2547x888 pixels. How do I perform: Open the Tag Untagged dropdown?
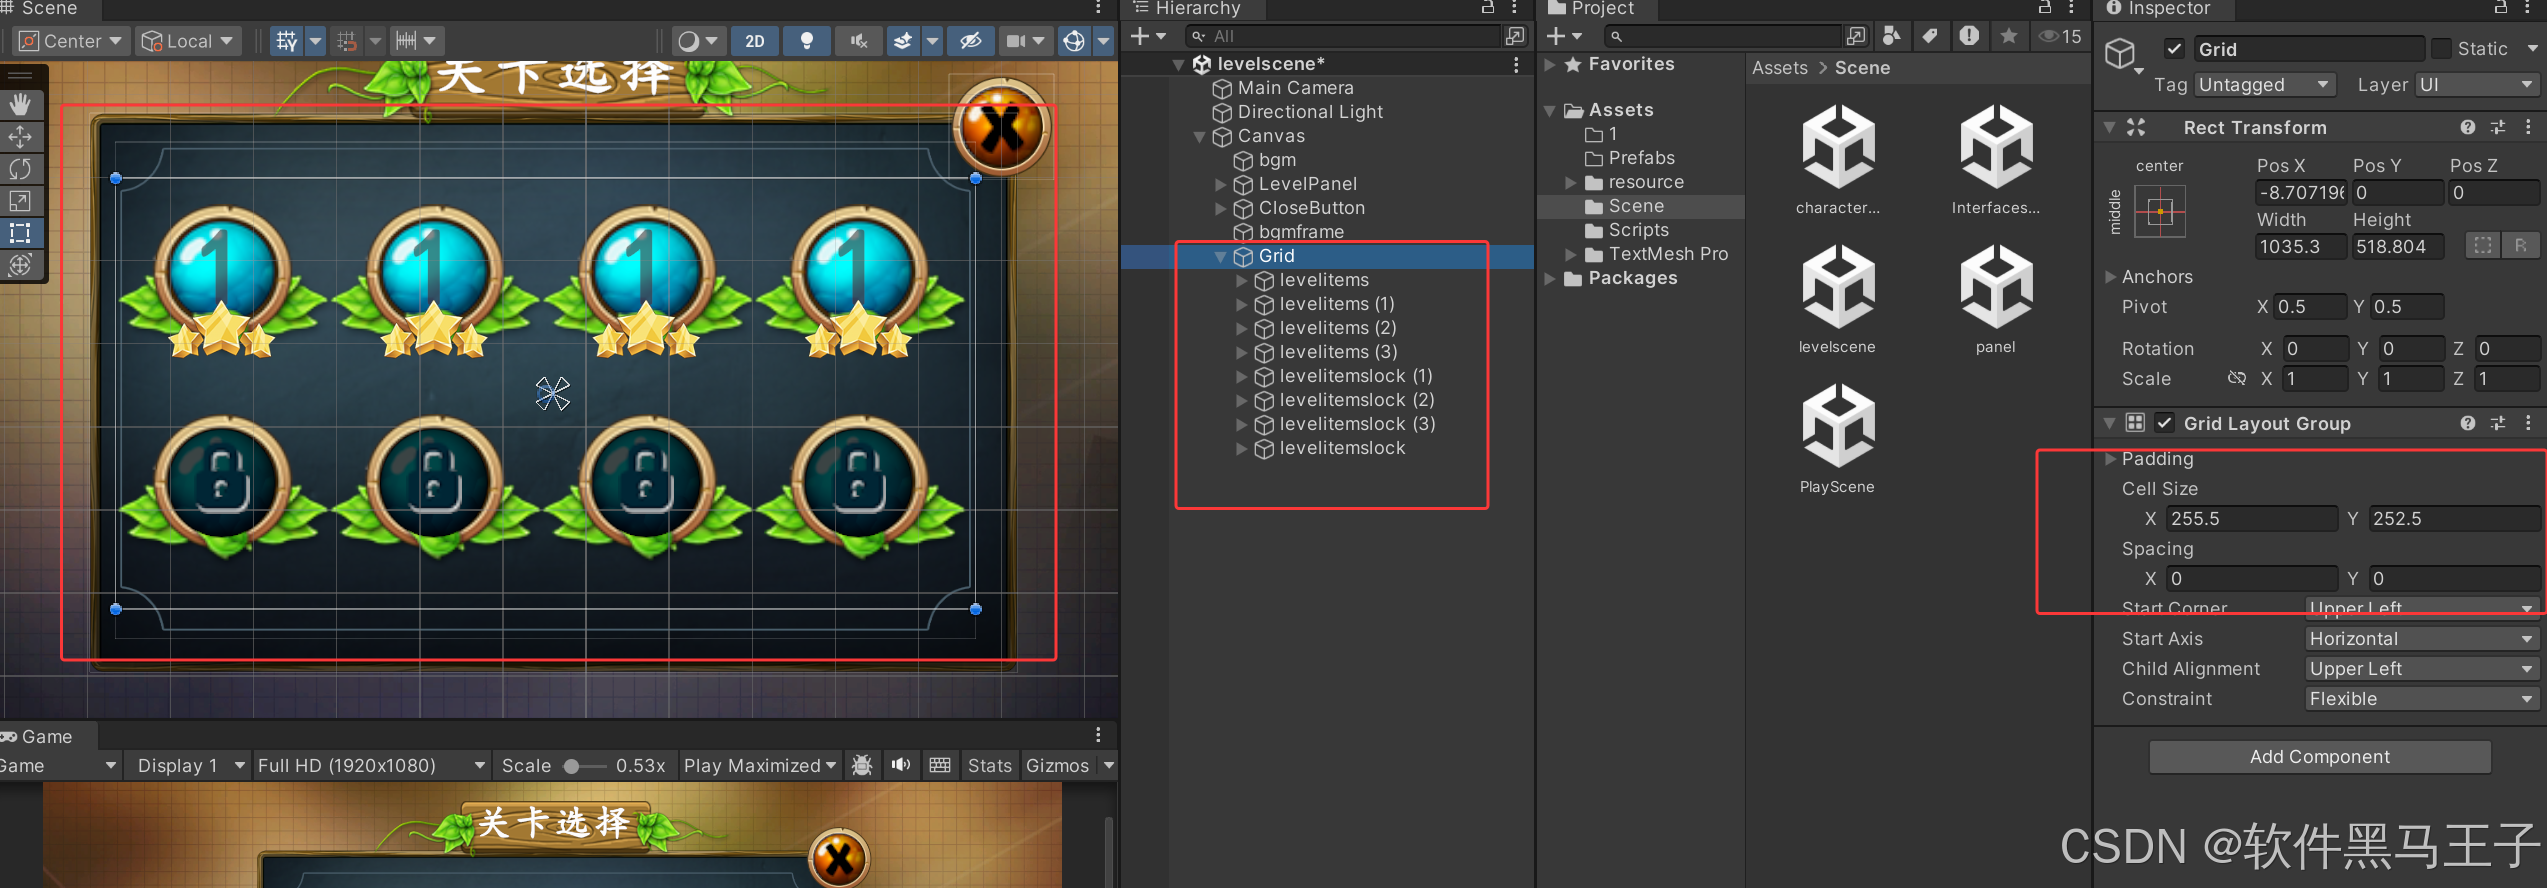(2264, 85)
